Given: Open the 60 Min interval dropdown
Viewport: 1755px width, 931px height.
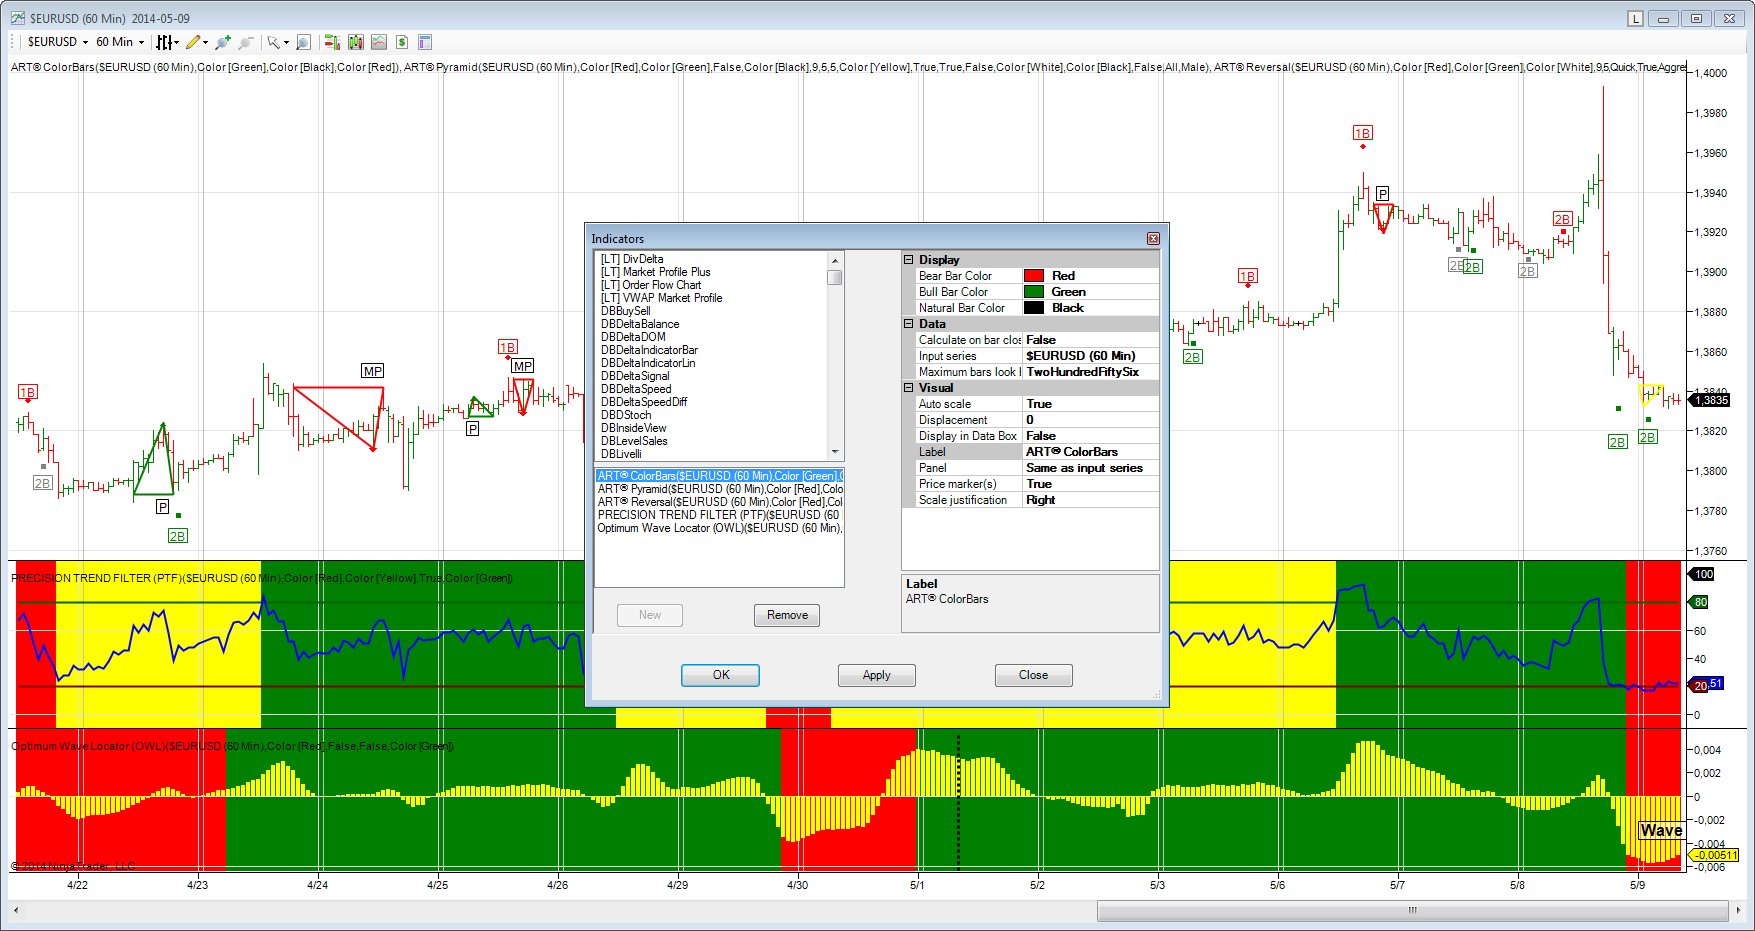Looking at the screenshot, I should click(120, 42).
